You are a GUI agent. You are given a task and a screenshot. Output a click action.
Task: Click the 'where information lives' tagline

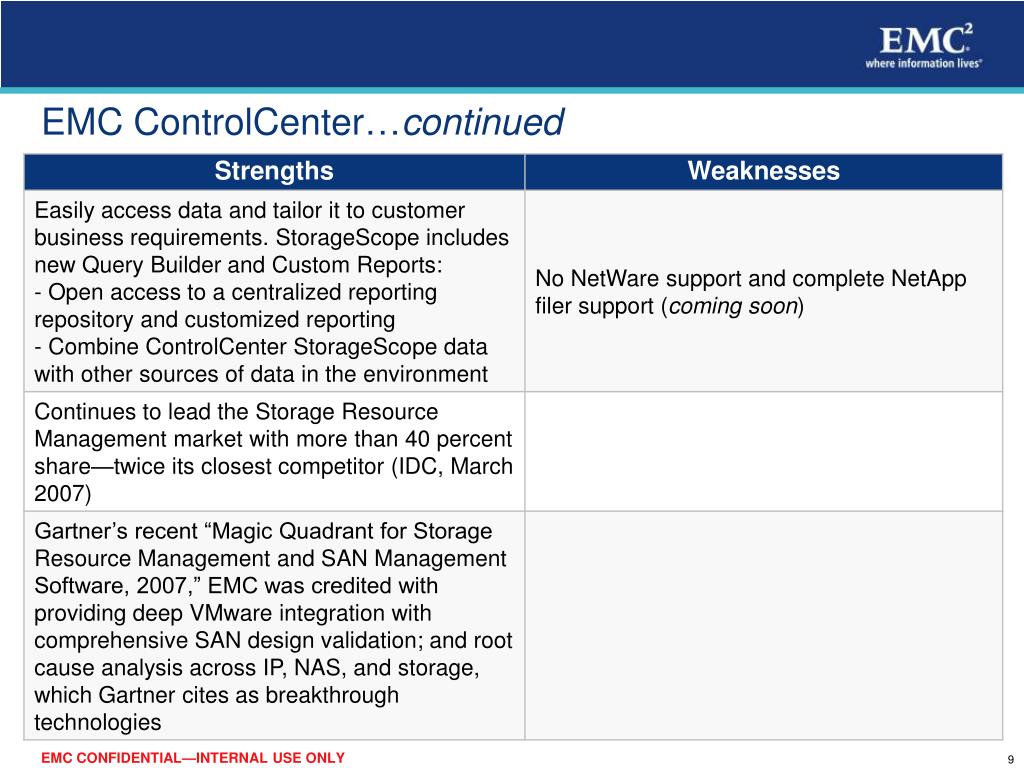923,63
